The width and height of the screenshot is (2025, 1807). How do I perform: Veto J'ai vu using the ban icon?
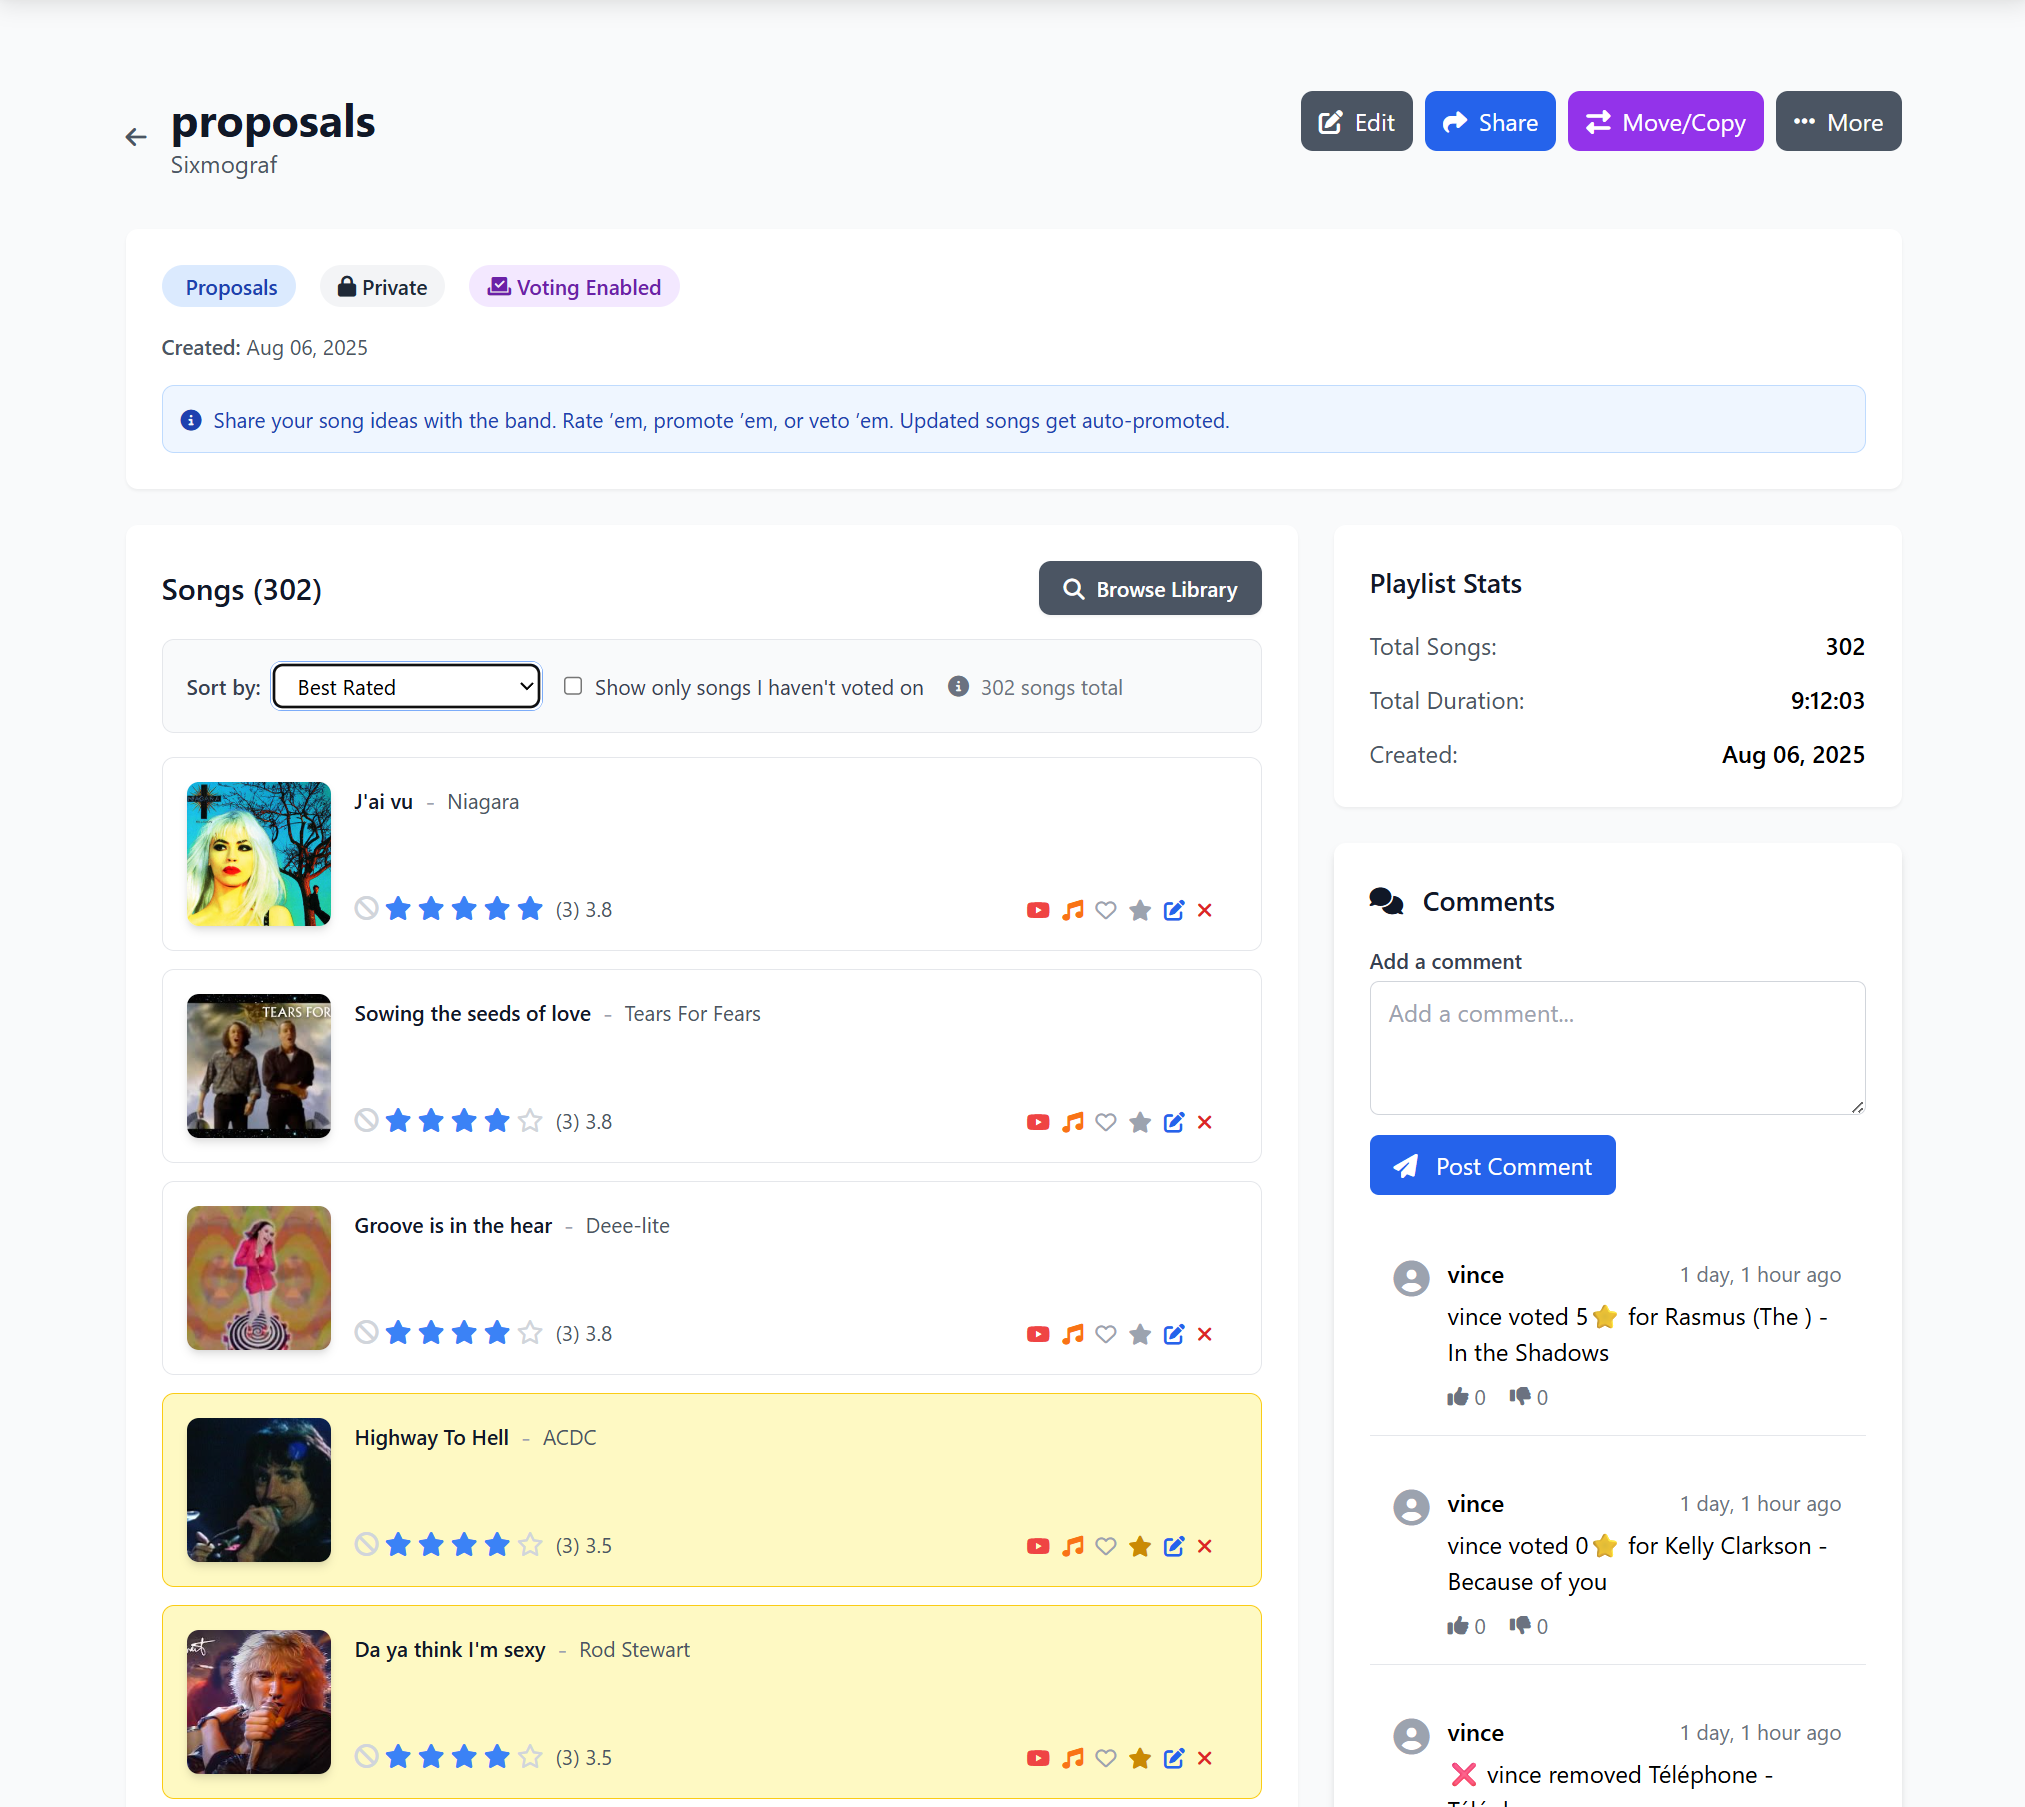366,909
